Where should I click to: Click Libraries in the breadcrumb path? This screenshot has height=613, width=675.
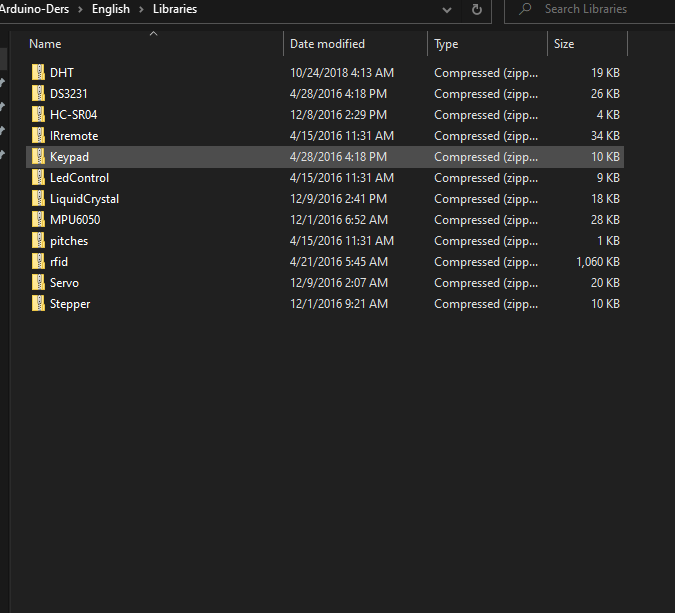click(175, 9)
